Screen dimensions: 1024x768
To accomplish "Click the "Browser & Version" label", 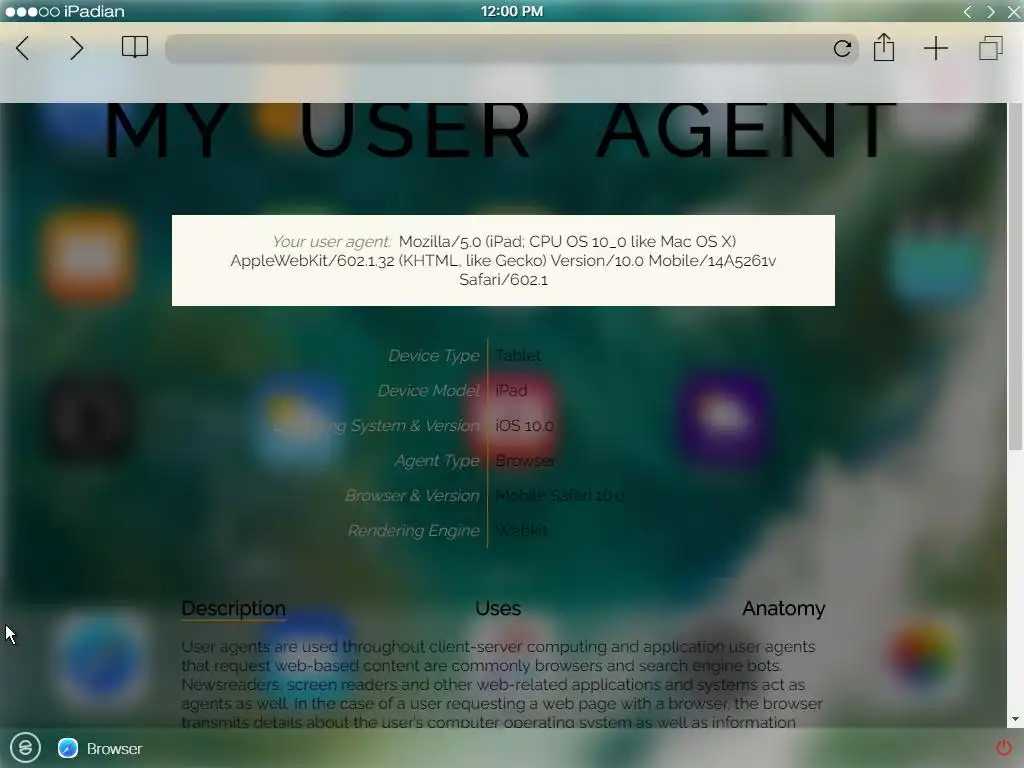I will click(x=412, y=496).
